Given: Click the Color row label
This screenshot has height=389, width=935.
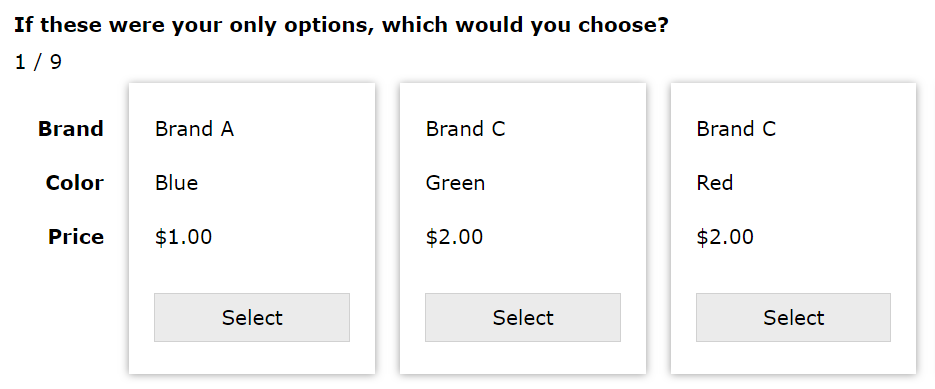Looking at the screenshot, I should (x=75, y=183).
